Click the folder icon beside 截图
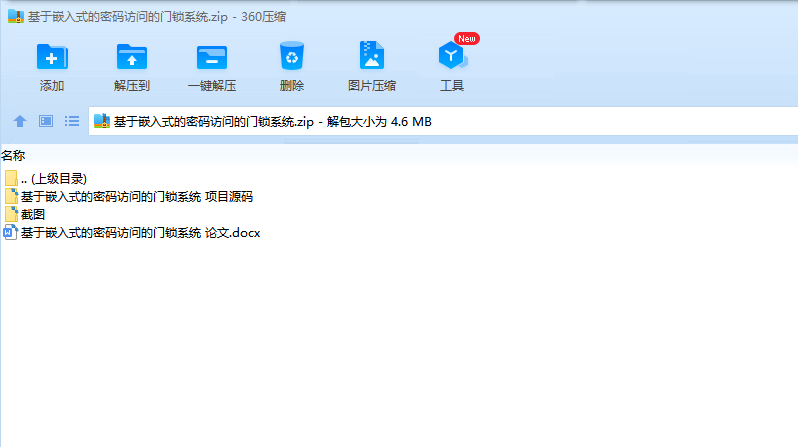This screenshot has height=447, width=798. click(11, 214)
